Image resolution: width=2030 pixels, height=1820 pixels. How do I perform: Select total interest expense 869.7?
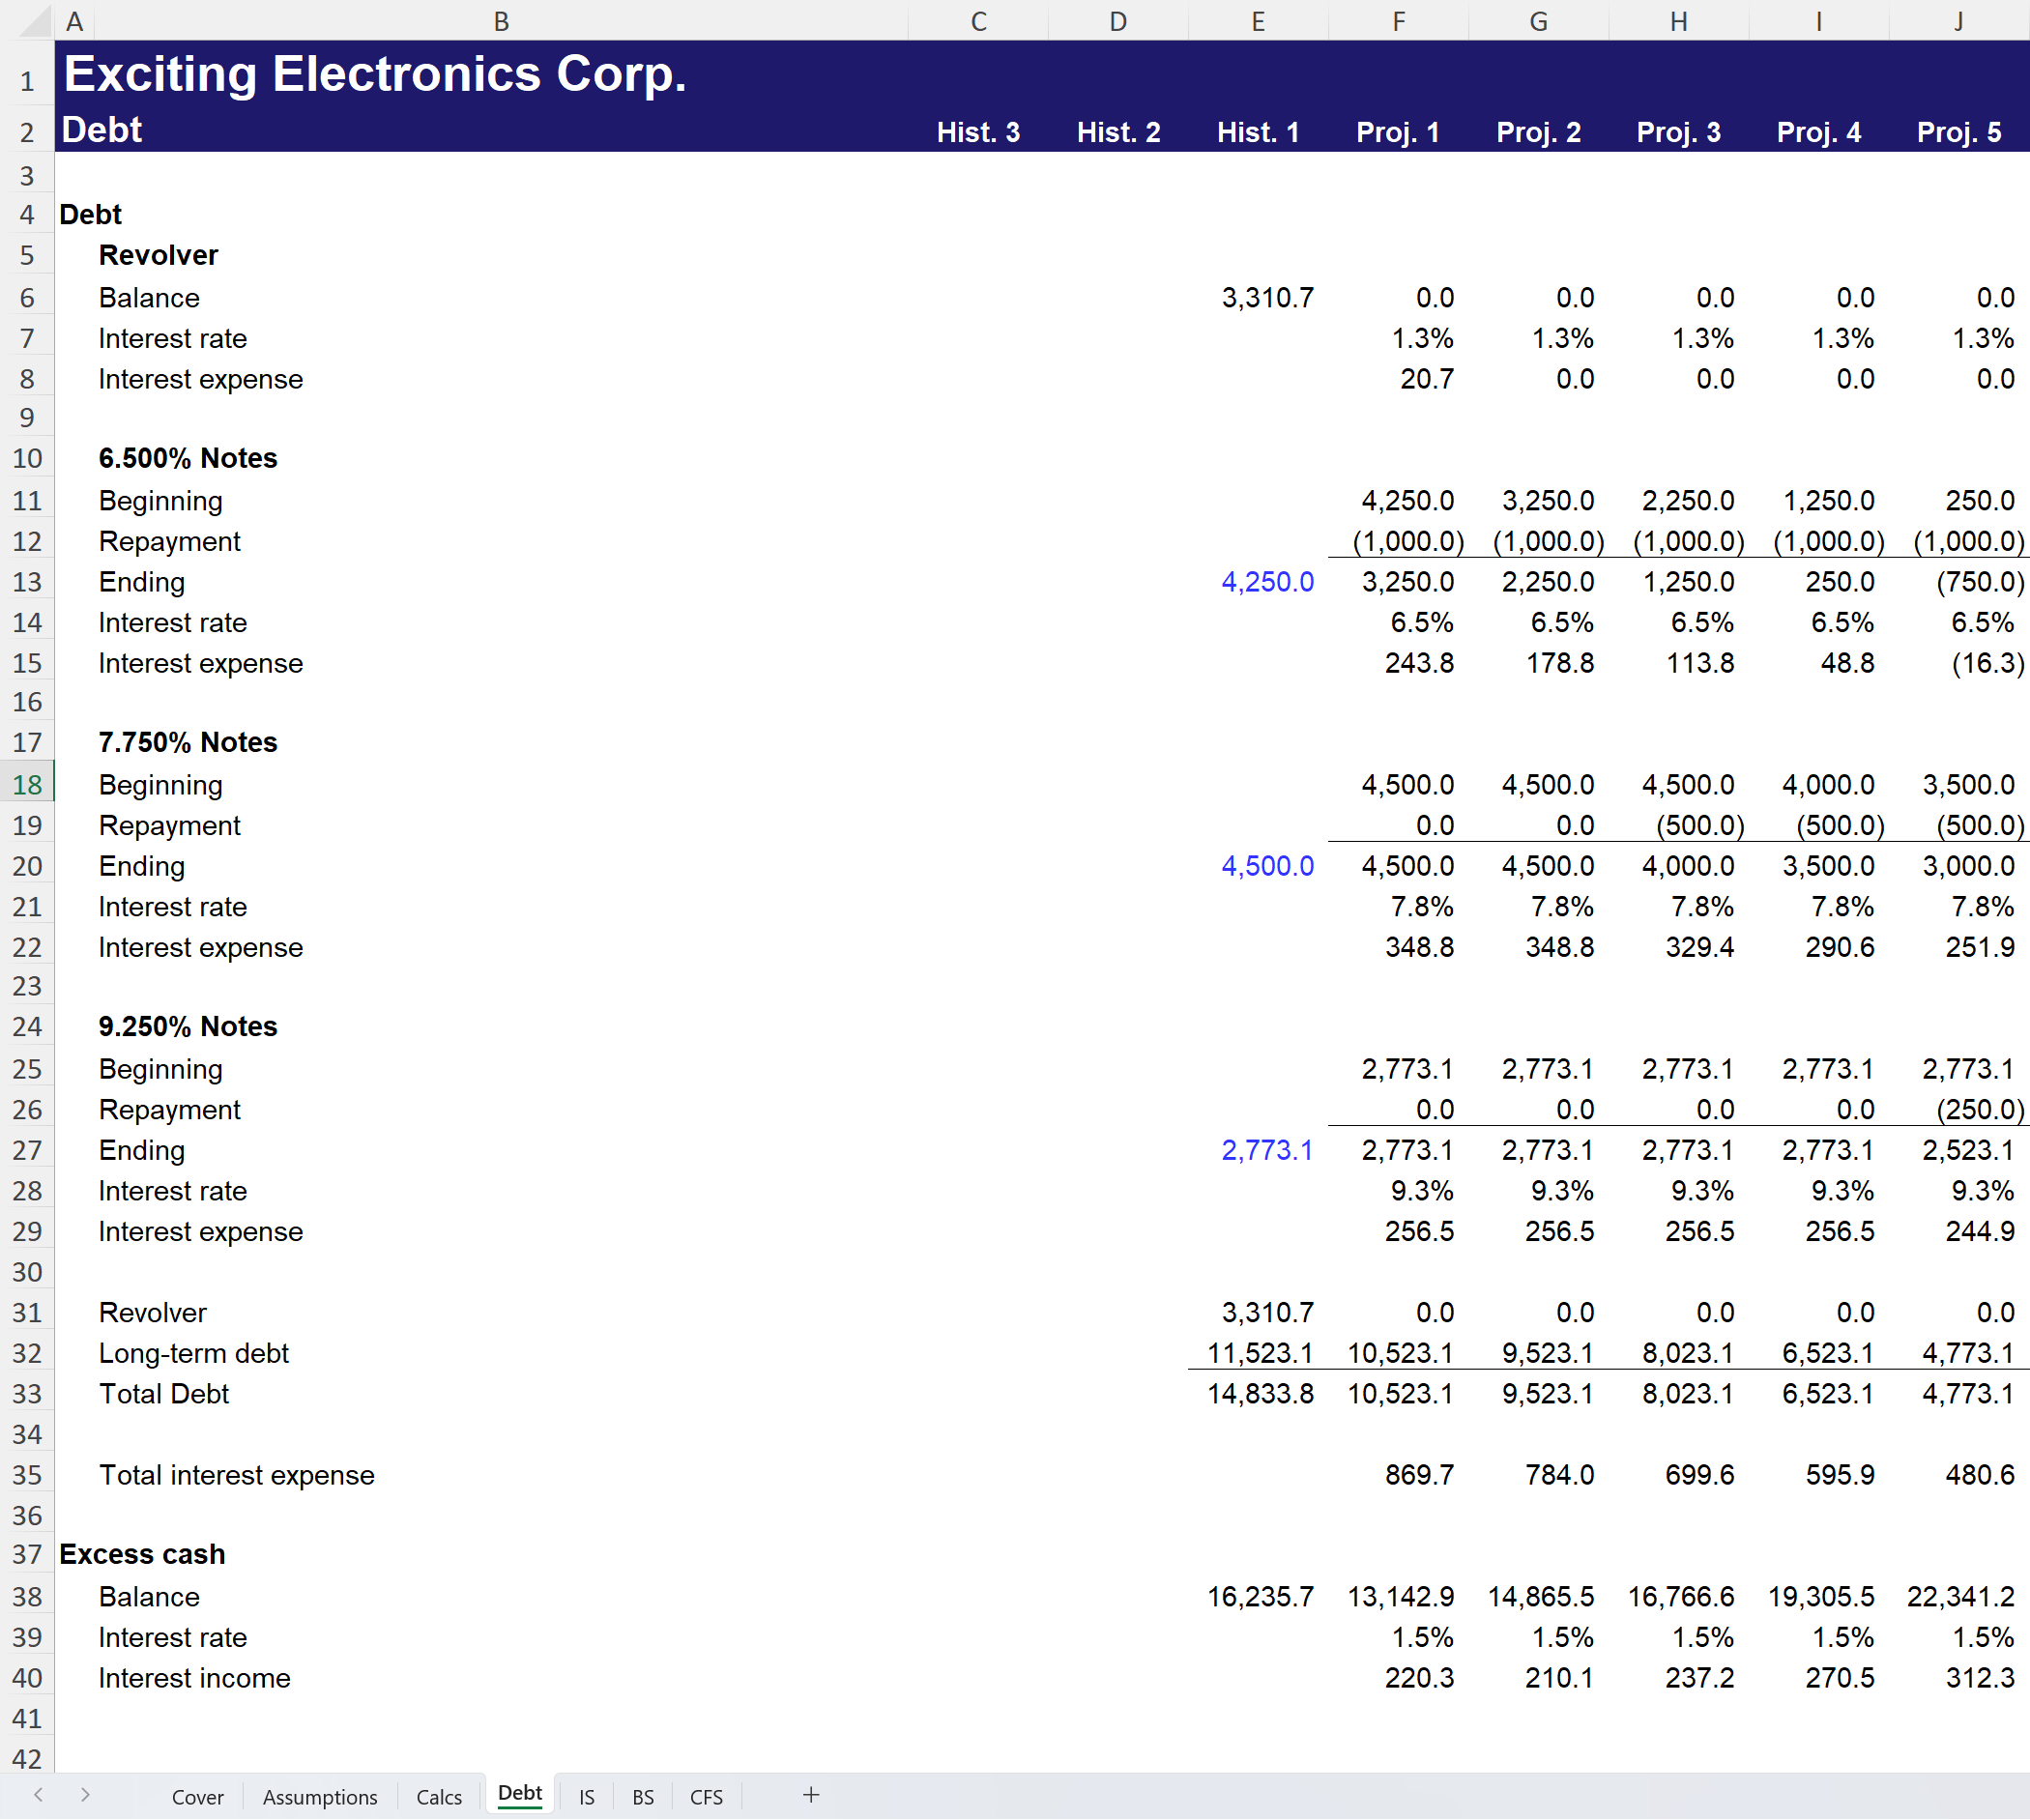point(1419,1475)
